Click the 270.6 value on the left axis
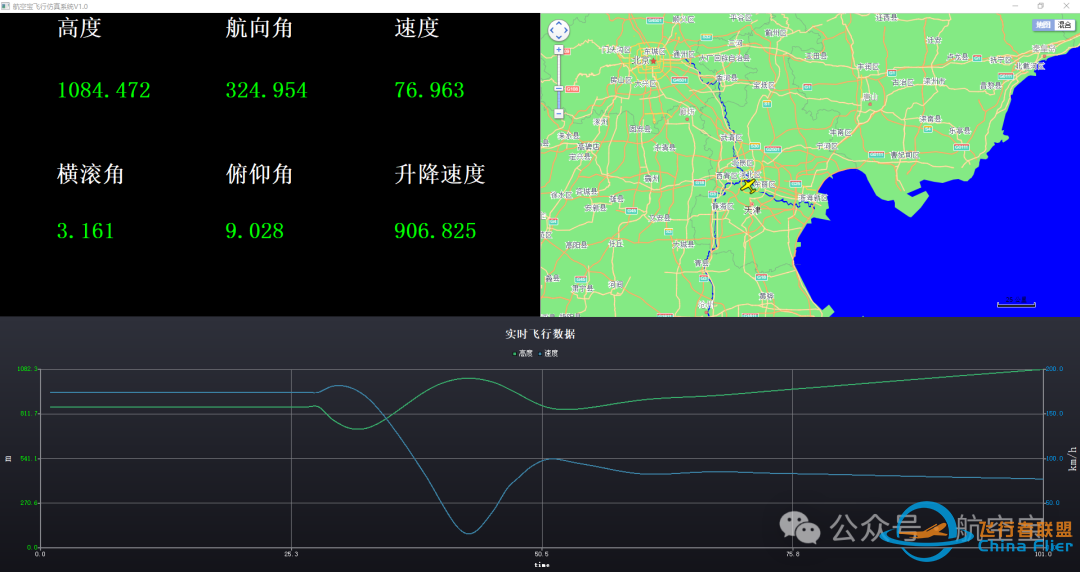The image size is (1080, 572). coord(29,503)
